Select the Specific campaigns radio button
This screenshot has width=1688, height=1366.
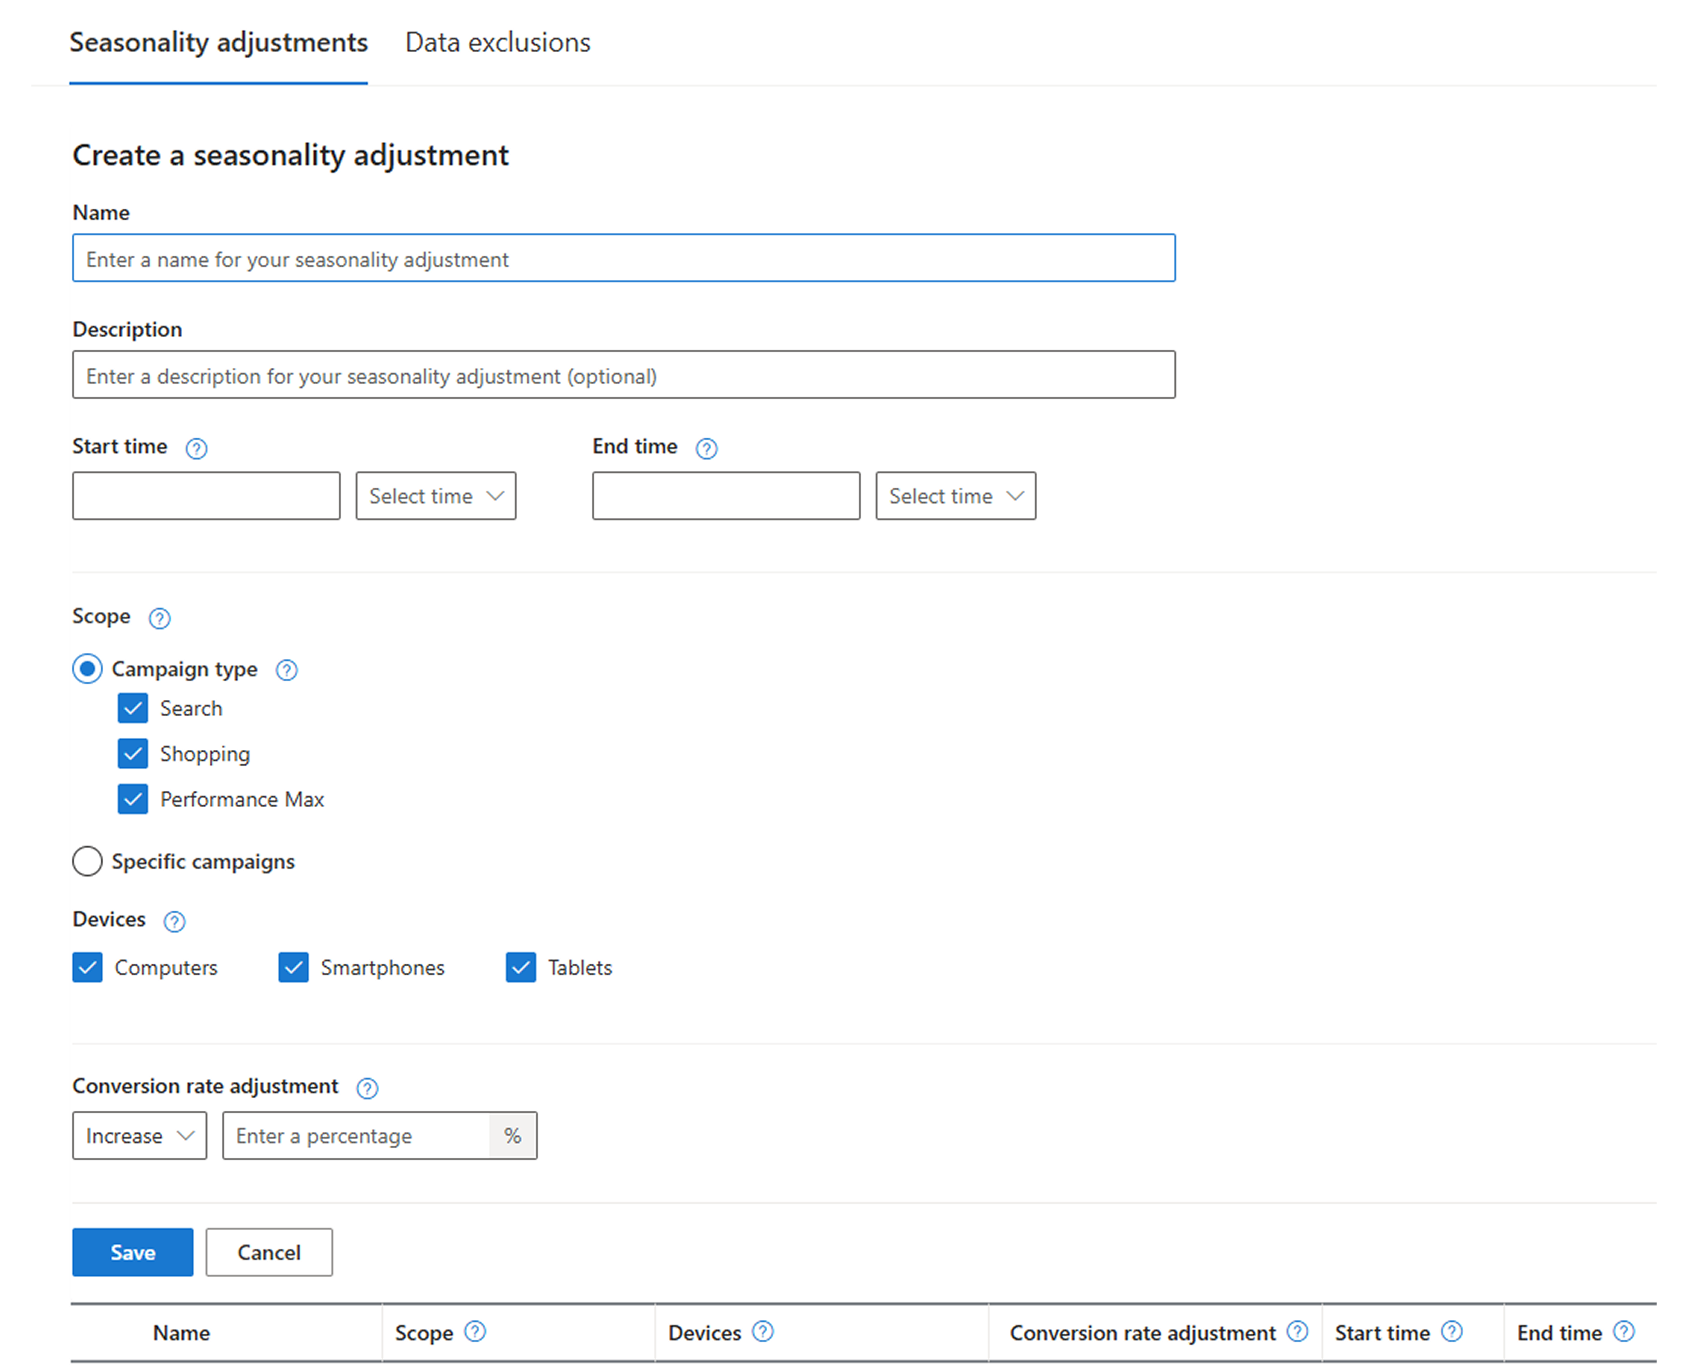point(87,861)
